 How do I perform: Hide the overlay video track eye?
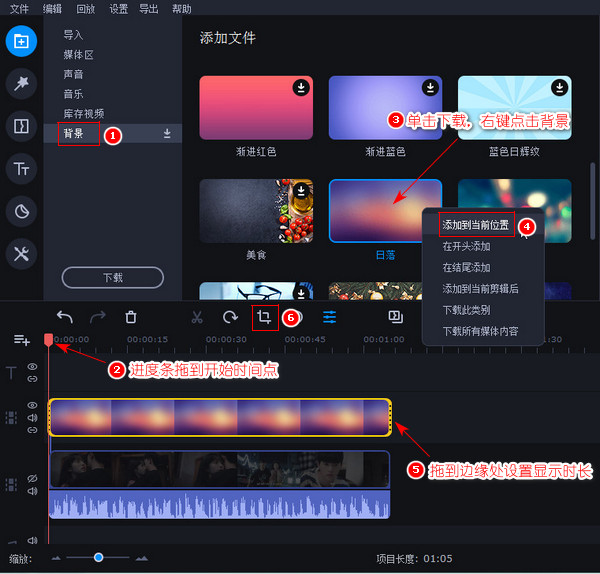click(33, 405)
